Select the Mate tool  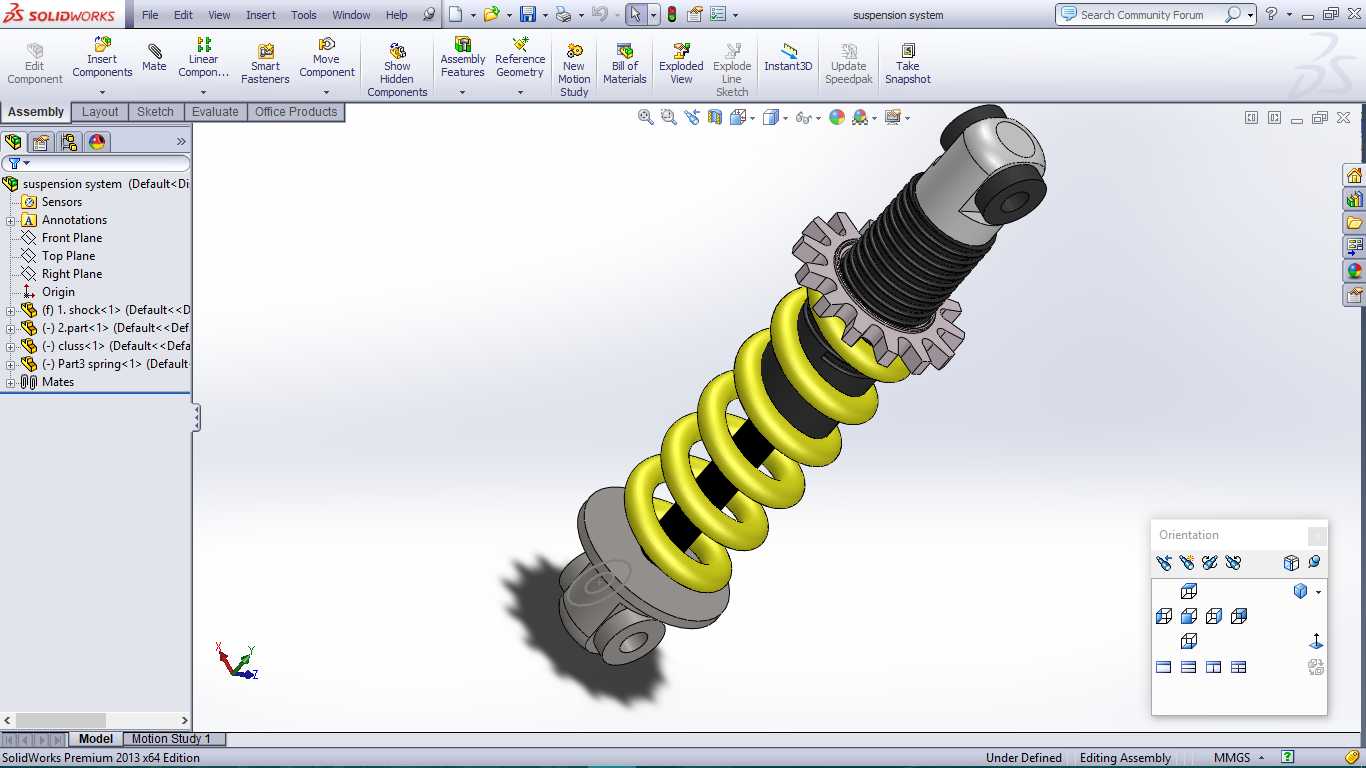(154, 57)
